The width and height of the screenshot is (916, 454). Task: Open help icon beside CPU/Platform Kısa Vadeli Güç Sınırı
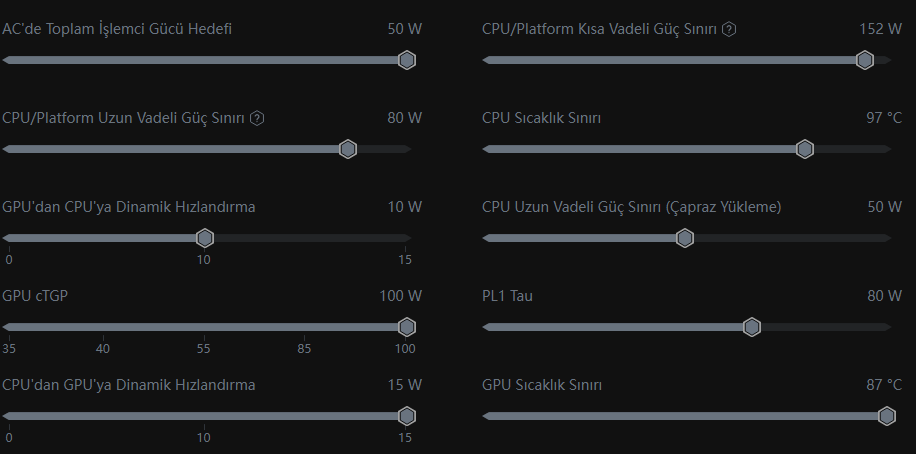(x=728, y=29)
